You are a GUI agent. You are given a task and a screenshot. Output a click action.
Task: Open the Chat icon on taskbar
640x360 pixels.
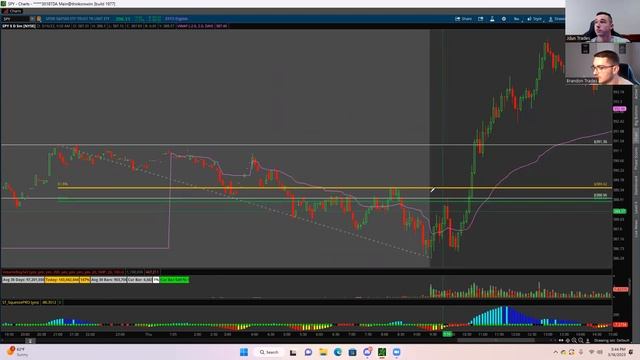click(x=308, y=352)
